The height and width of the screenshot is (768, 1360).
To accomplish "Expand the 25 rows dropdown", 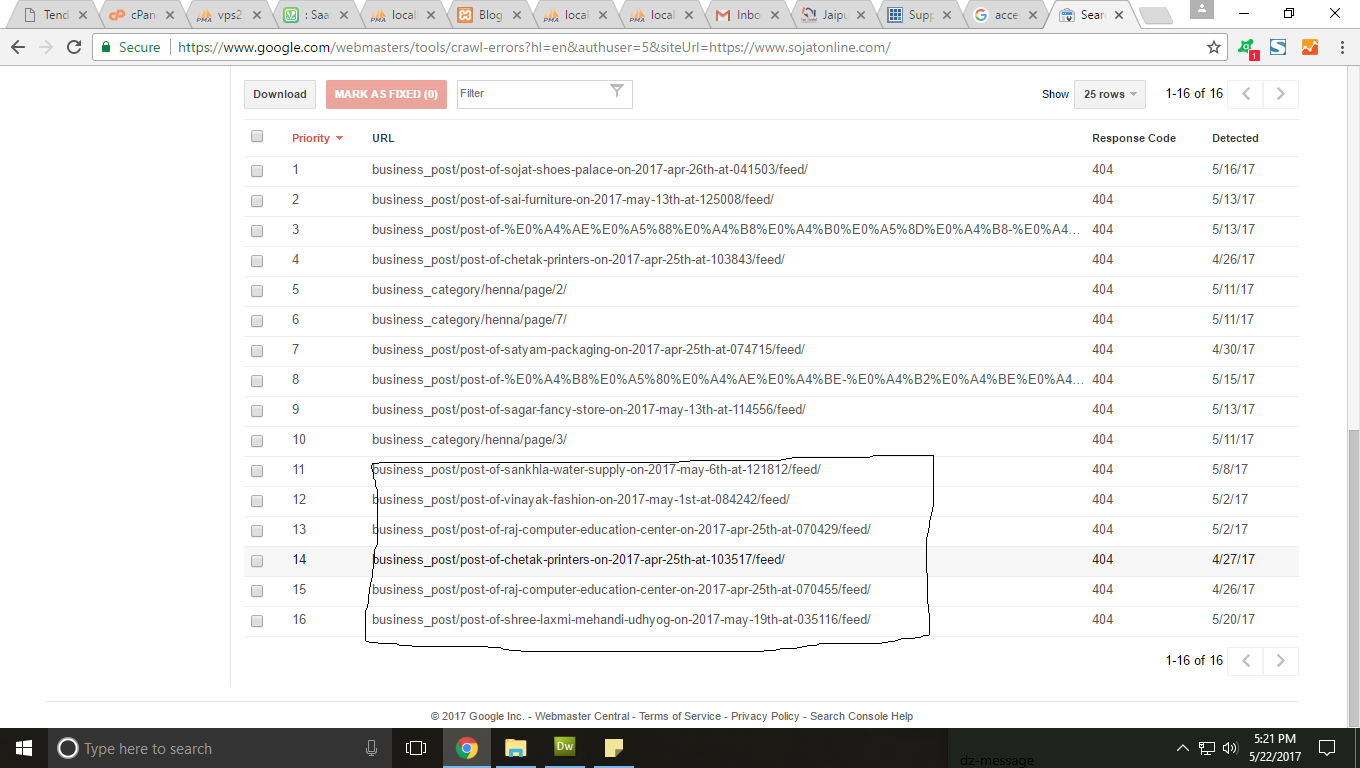I will click(x=1110, y=94).
